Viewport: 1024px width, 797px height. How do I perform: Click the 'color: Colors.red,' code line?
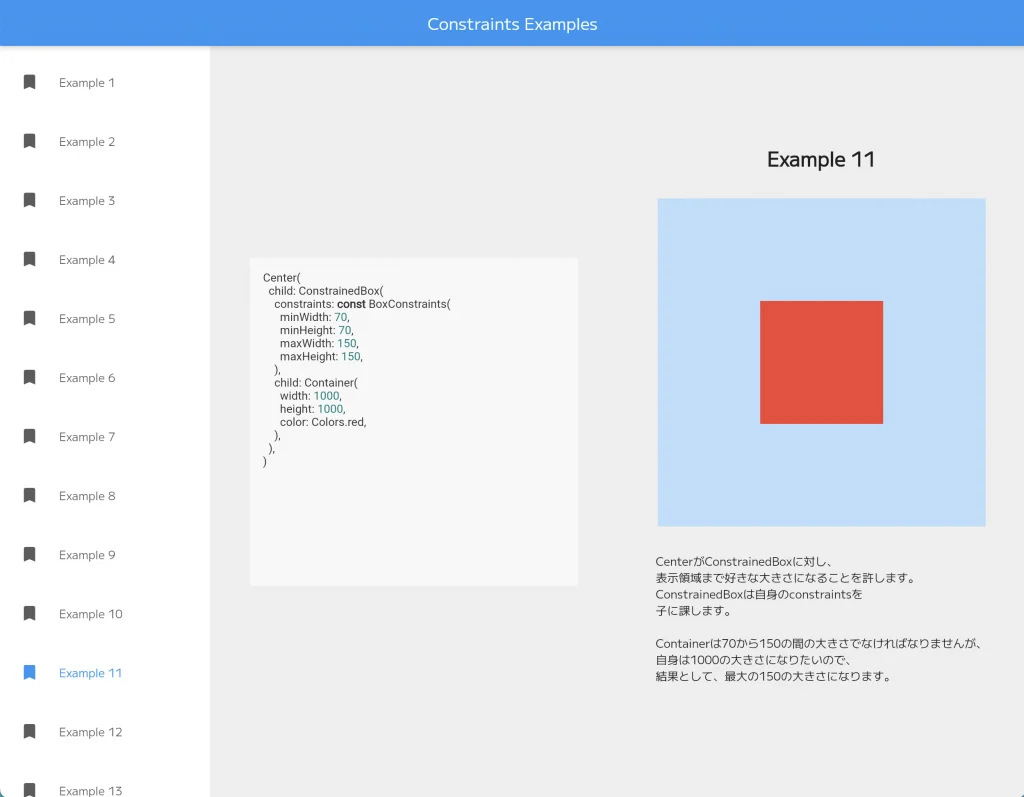point(323,422)
